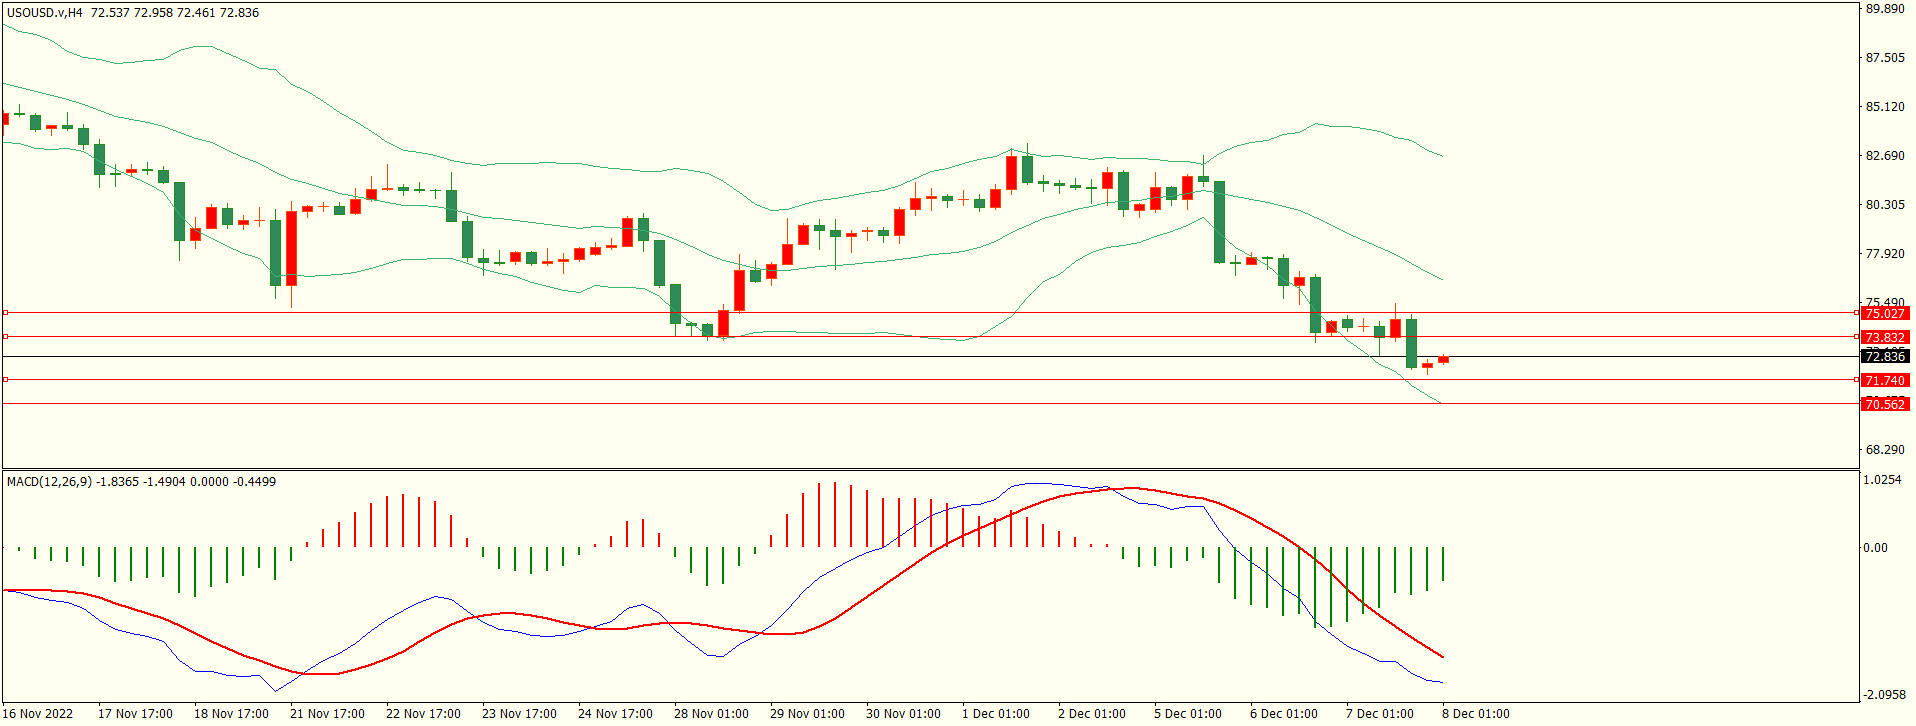Click the MACD 0.00 scale level
The width and height of the screenshot is (1916, 726).
click(x=1875, y=548)
